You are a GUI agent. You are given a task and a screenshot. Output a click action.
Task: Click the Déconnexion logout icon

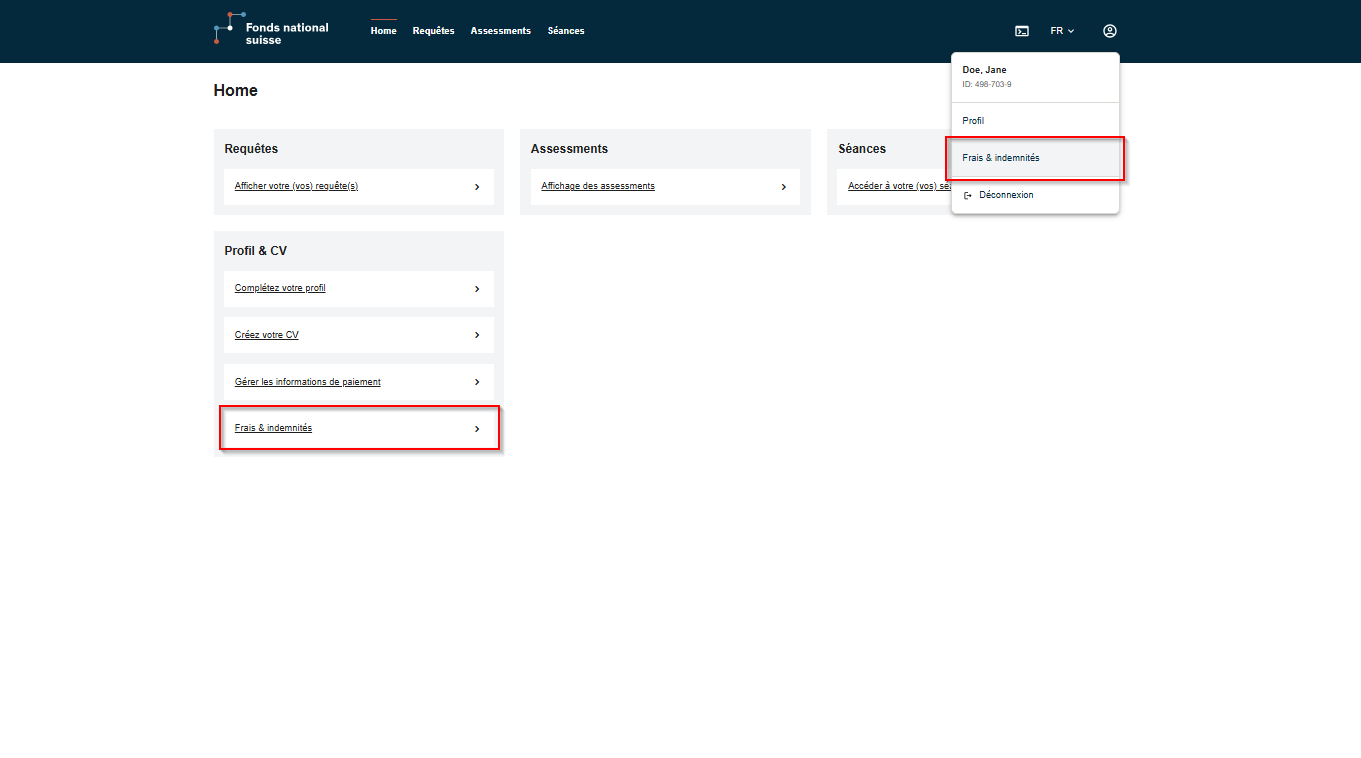967,195
